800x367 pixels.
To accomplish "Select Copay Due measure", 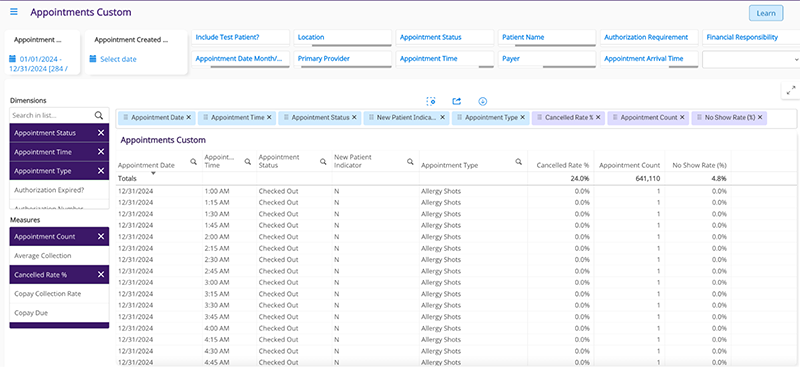I will point(59,313).
